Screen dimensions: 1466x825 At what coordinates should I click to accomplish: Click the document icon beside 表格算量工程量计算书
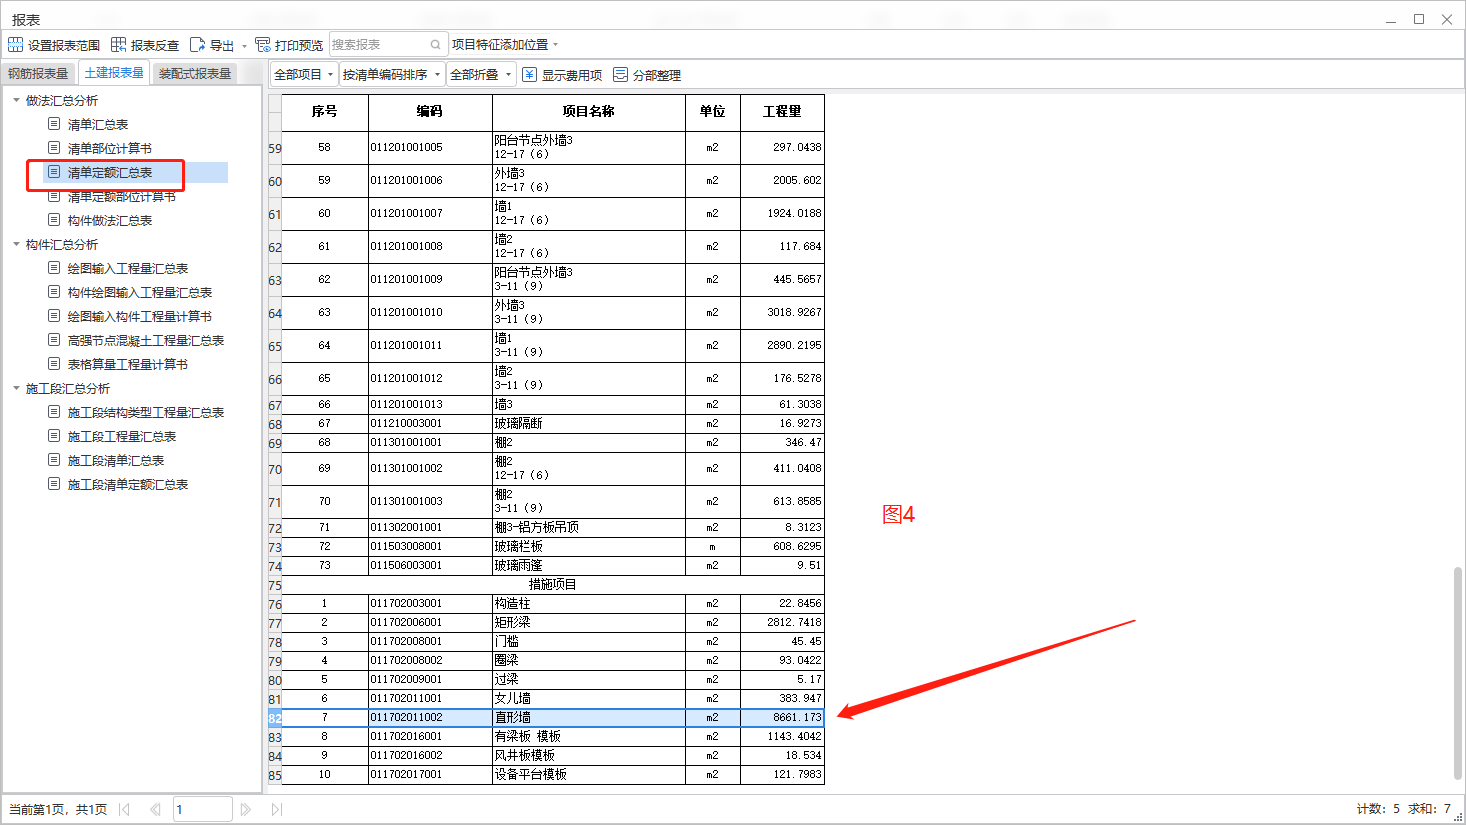(54, 364)
